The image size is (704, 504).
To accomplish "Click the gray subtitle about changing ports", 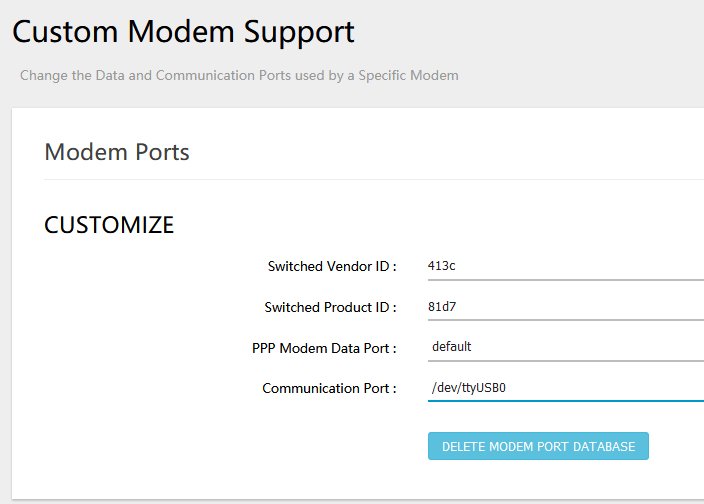I will pos(239,75).
